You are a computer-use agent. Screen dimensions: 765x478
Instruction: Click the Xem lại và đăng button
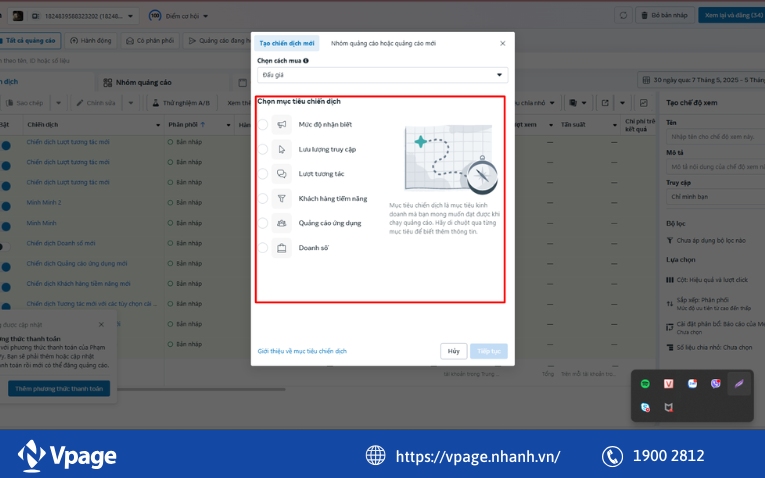pos(732,15)
